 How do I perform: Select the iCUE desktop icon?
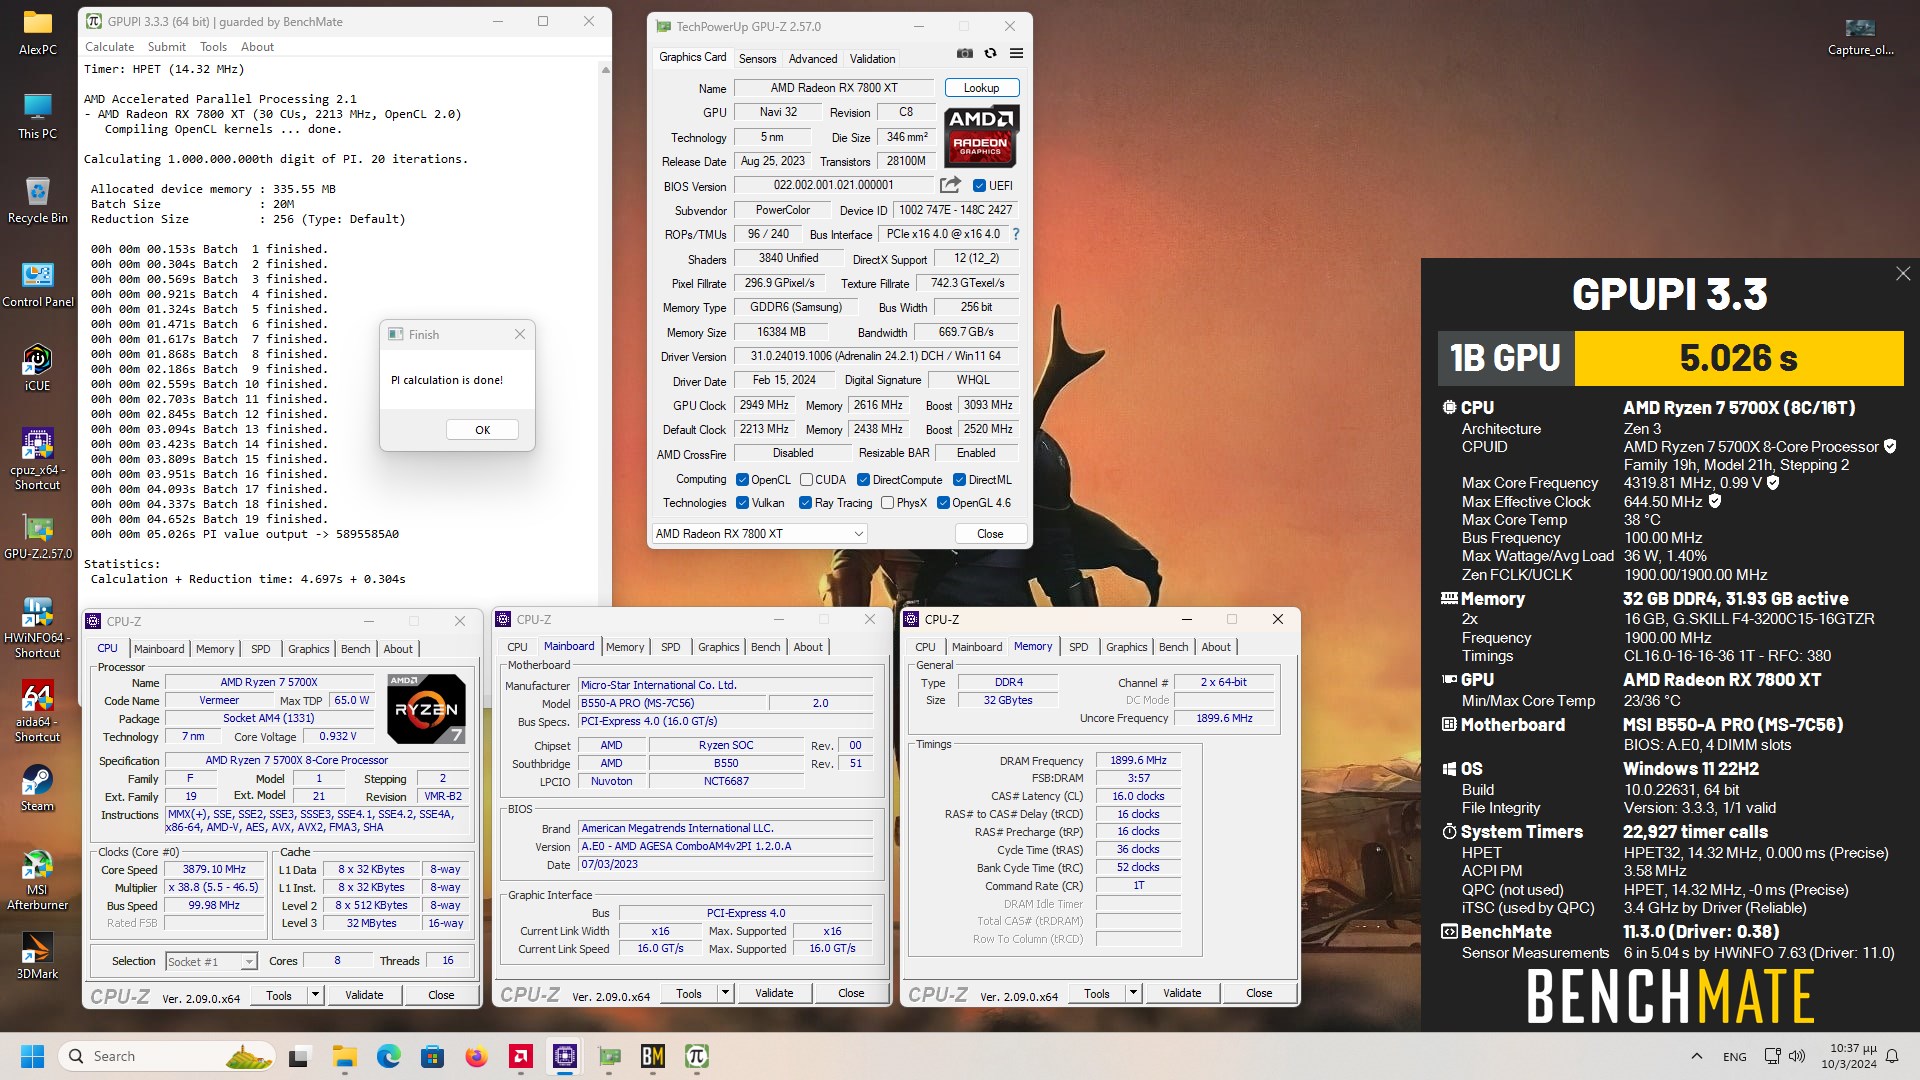point(38,368)
